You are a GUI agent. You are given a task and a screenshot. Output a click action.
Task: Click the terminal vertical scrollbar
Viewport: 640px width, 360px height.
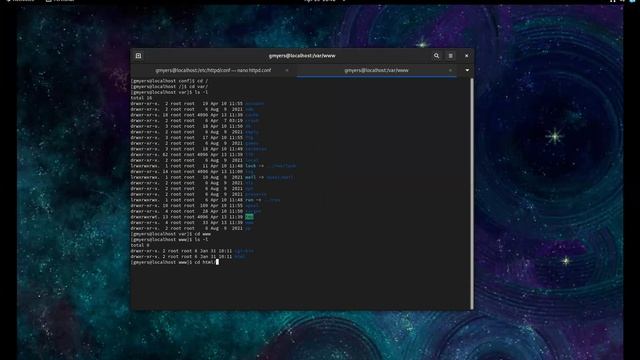click(x=472, y=194)
